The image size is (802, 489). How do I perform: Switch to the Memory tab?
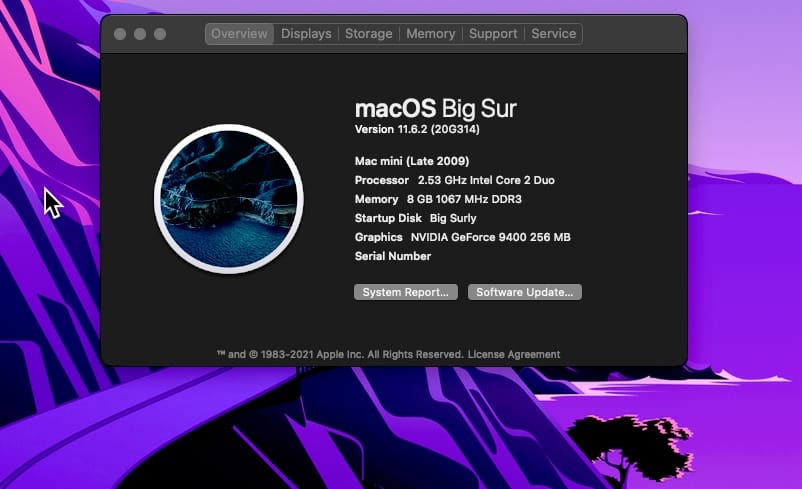(431, 34)
